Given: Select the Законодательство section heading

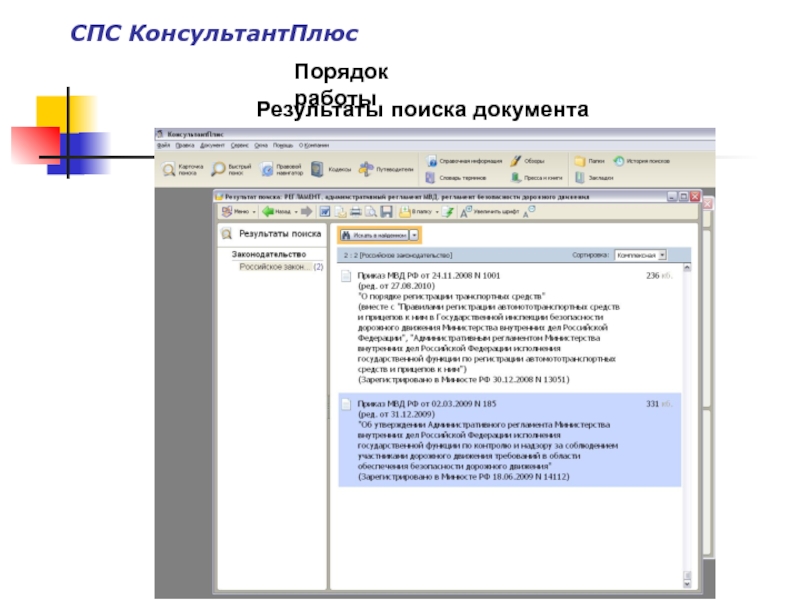Looking at the screenshot, I should (x=269, y=254).
